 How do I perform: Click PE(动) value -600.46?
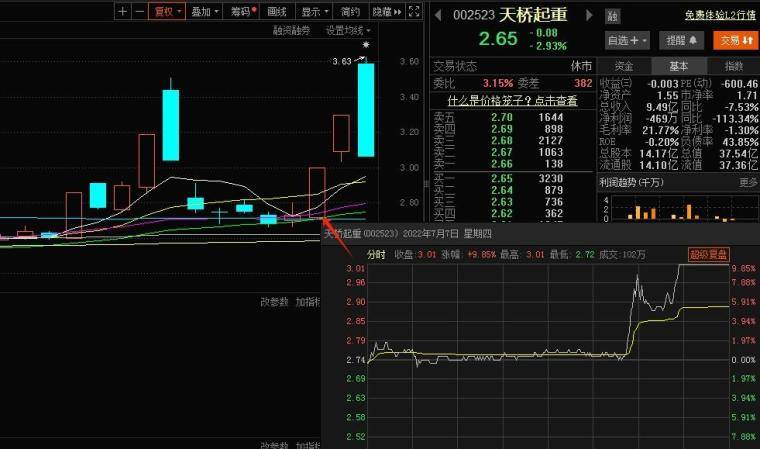point(739,84)
